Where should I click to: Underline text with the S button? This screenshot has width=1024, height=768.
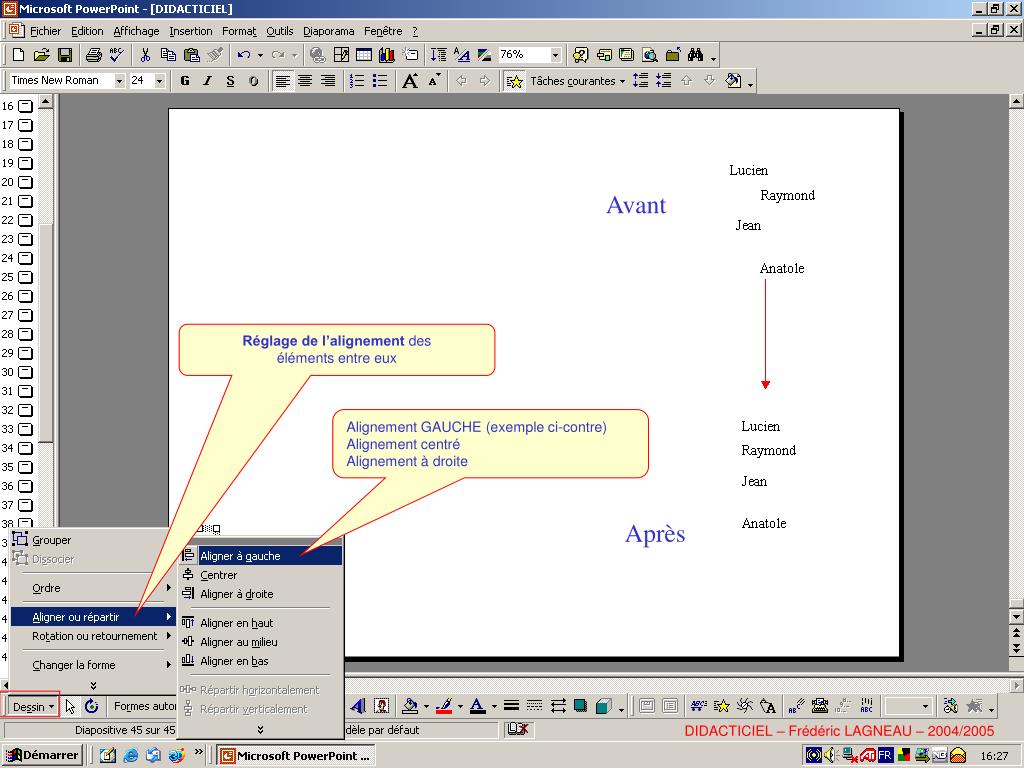[230, 81]
